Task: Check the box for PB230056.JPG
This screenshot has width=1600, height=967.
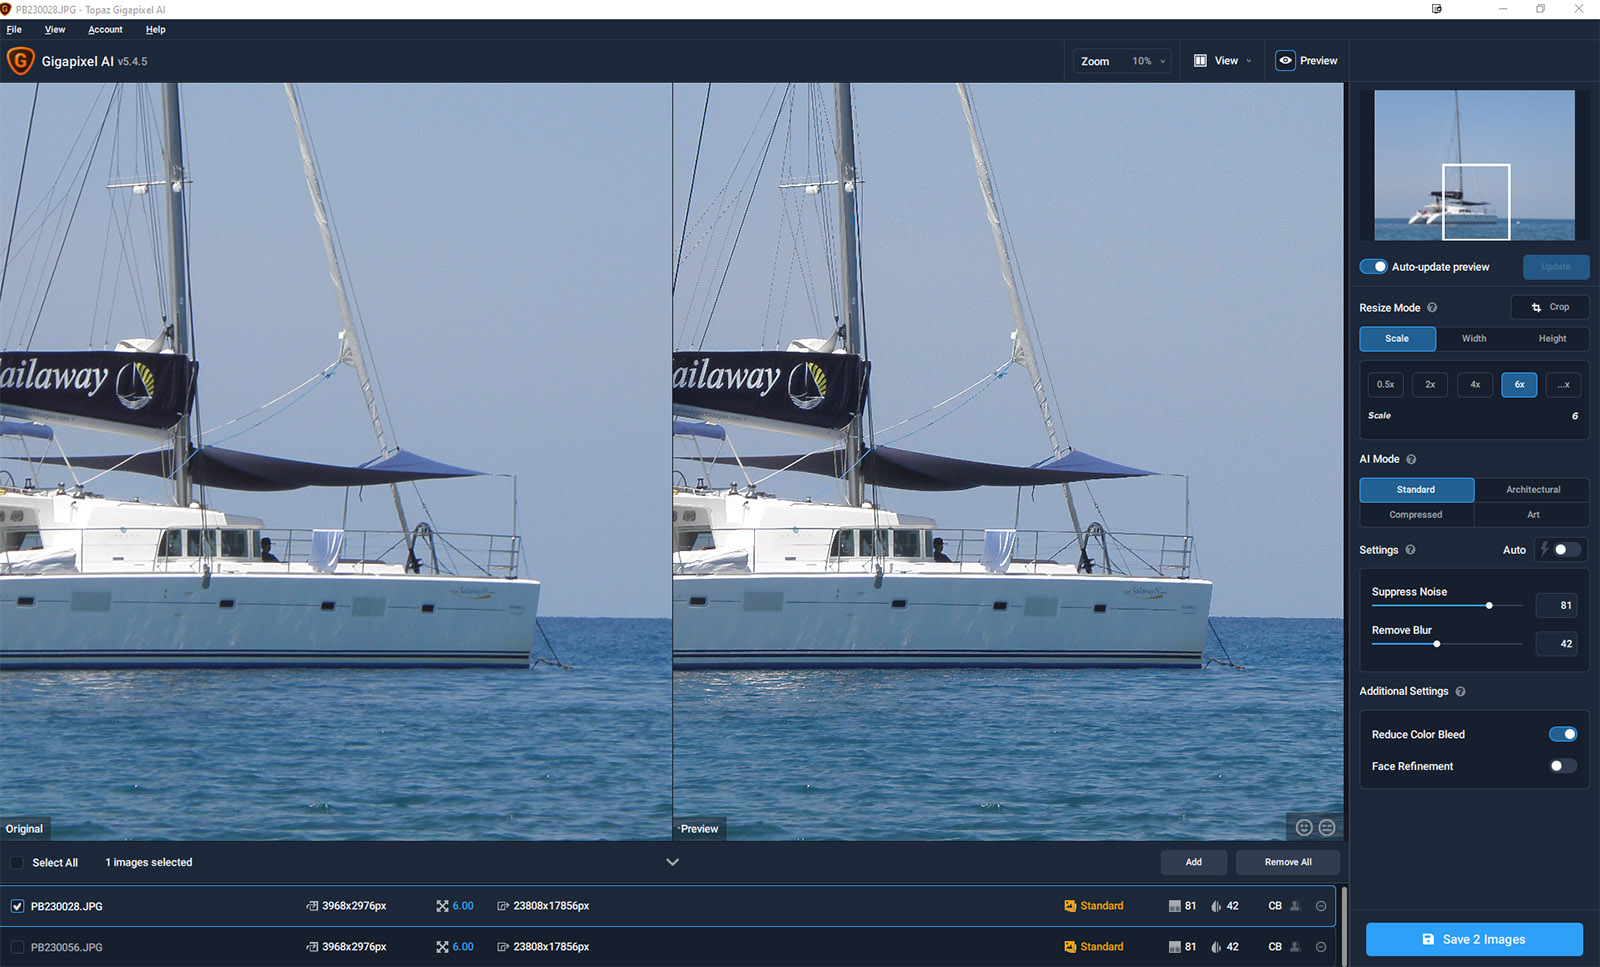Action: point(17,947)
